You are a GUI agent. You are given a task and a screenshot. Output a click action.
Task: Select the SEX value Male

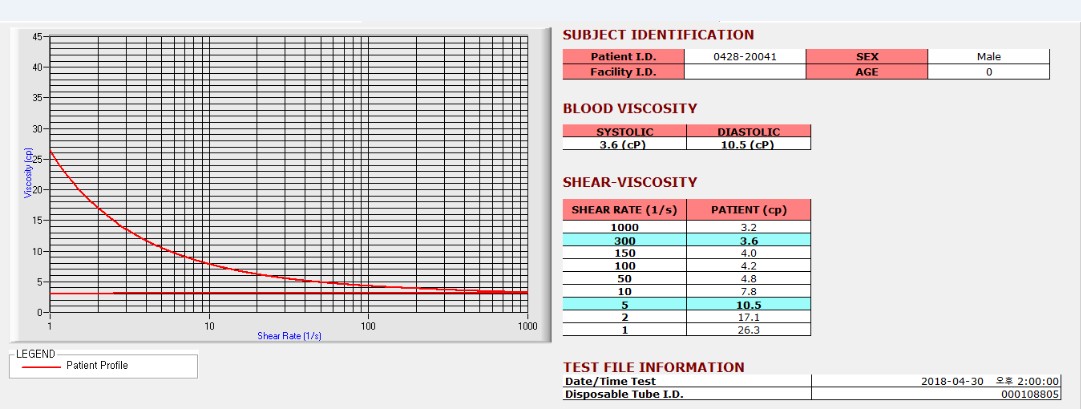pos(989,57)
